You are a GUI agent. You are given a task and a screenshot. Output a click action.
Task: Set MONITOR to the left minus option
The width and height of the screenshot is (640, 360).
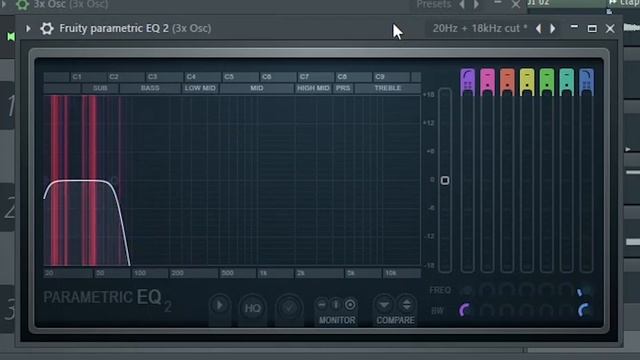click(322, 304)
